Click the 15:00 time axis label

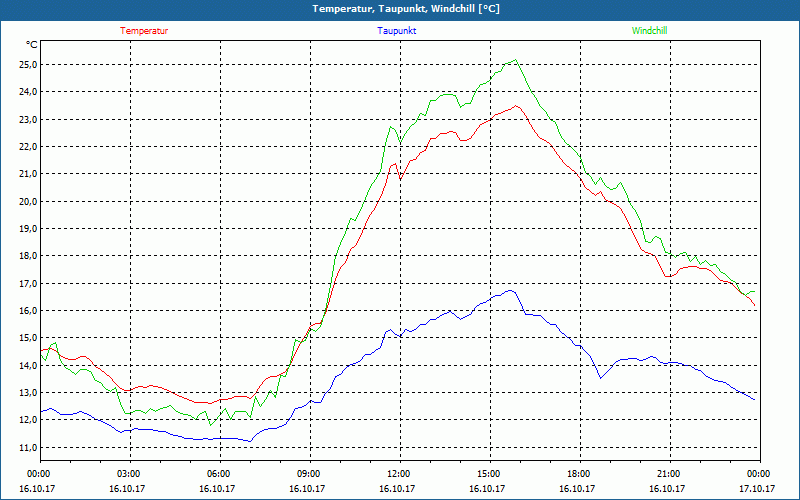point(490,474)
